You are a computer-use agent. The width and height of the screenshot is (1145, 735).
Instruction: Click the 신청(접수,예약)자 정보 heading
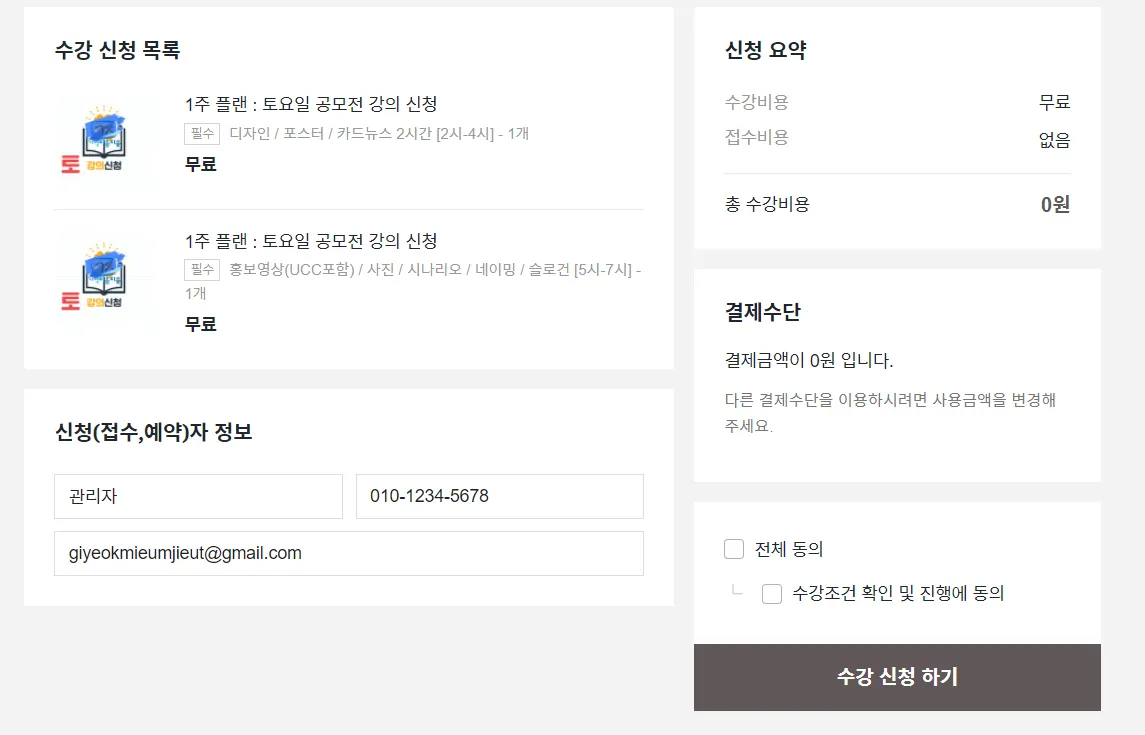coord(153,432)
